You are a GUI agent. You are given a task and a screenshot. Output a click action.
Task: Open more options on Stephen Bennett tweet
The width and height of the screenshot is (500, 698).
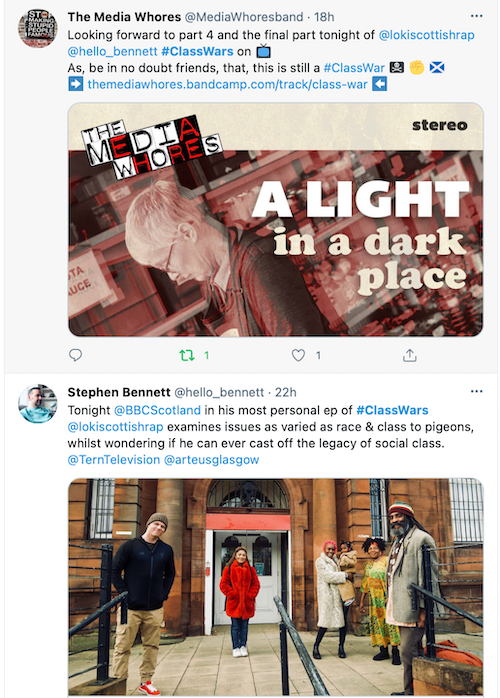click(476, 391)
